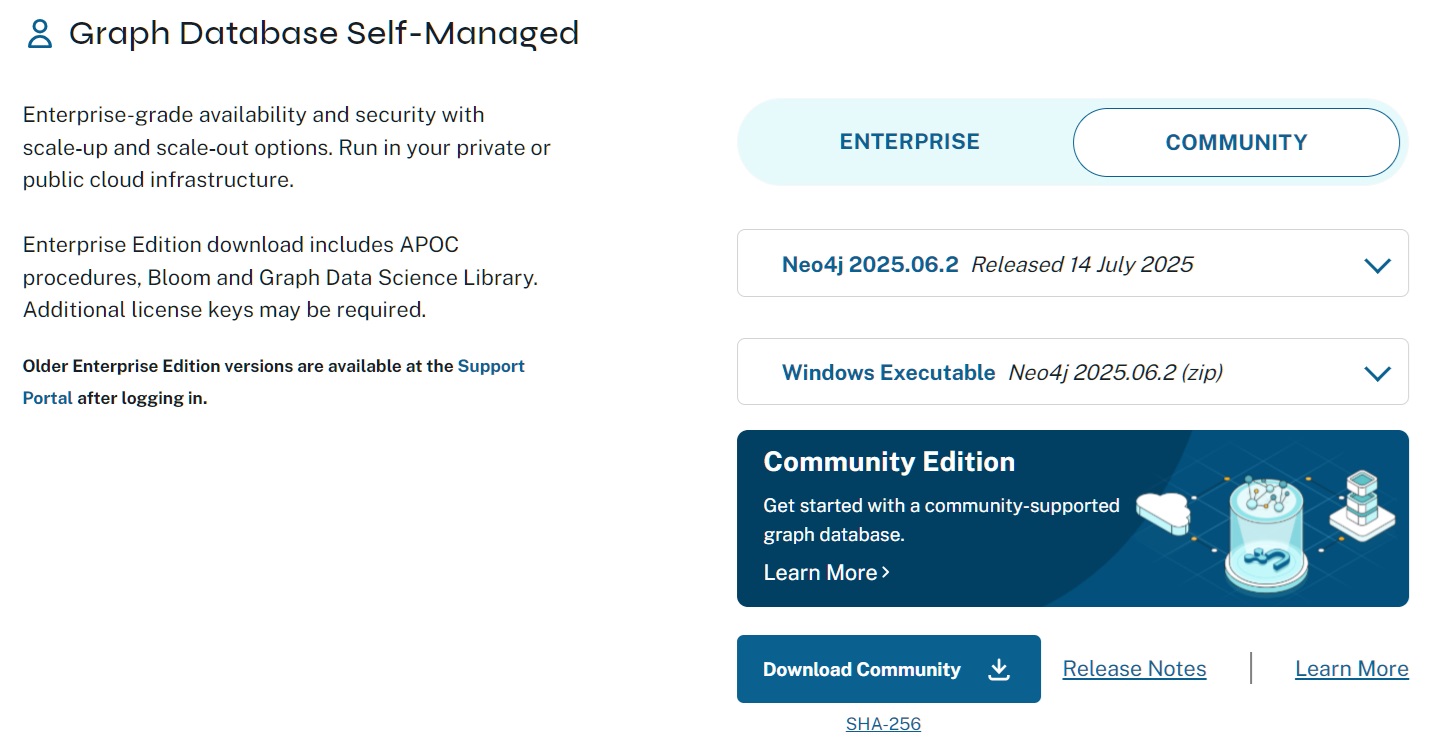This screenshot has width=1443, height=744.
Task: Click the user profile icon beside Graph Database heading
Action: 39,34
